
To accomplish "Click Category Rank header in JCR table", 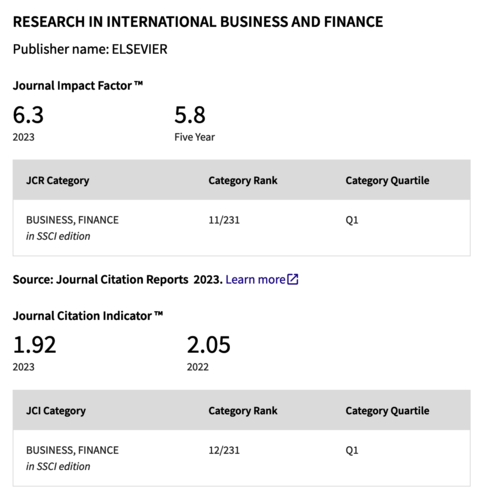I will click(x=243, y=180).
